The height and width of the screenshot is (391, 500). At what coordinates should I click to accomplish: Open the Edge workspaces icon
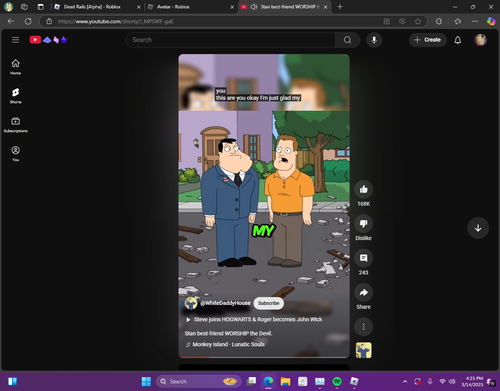coord(24,7)
